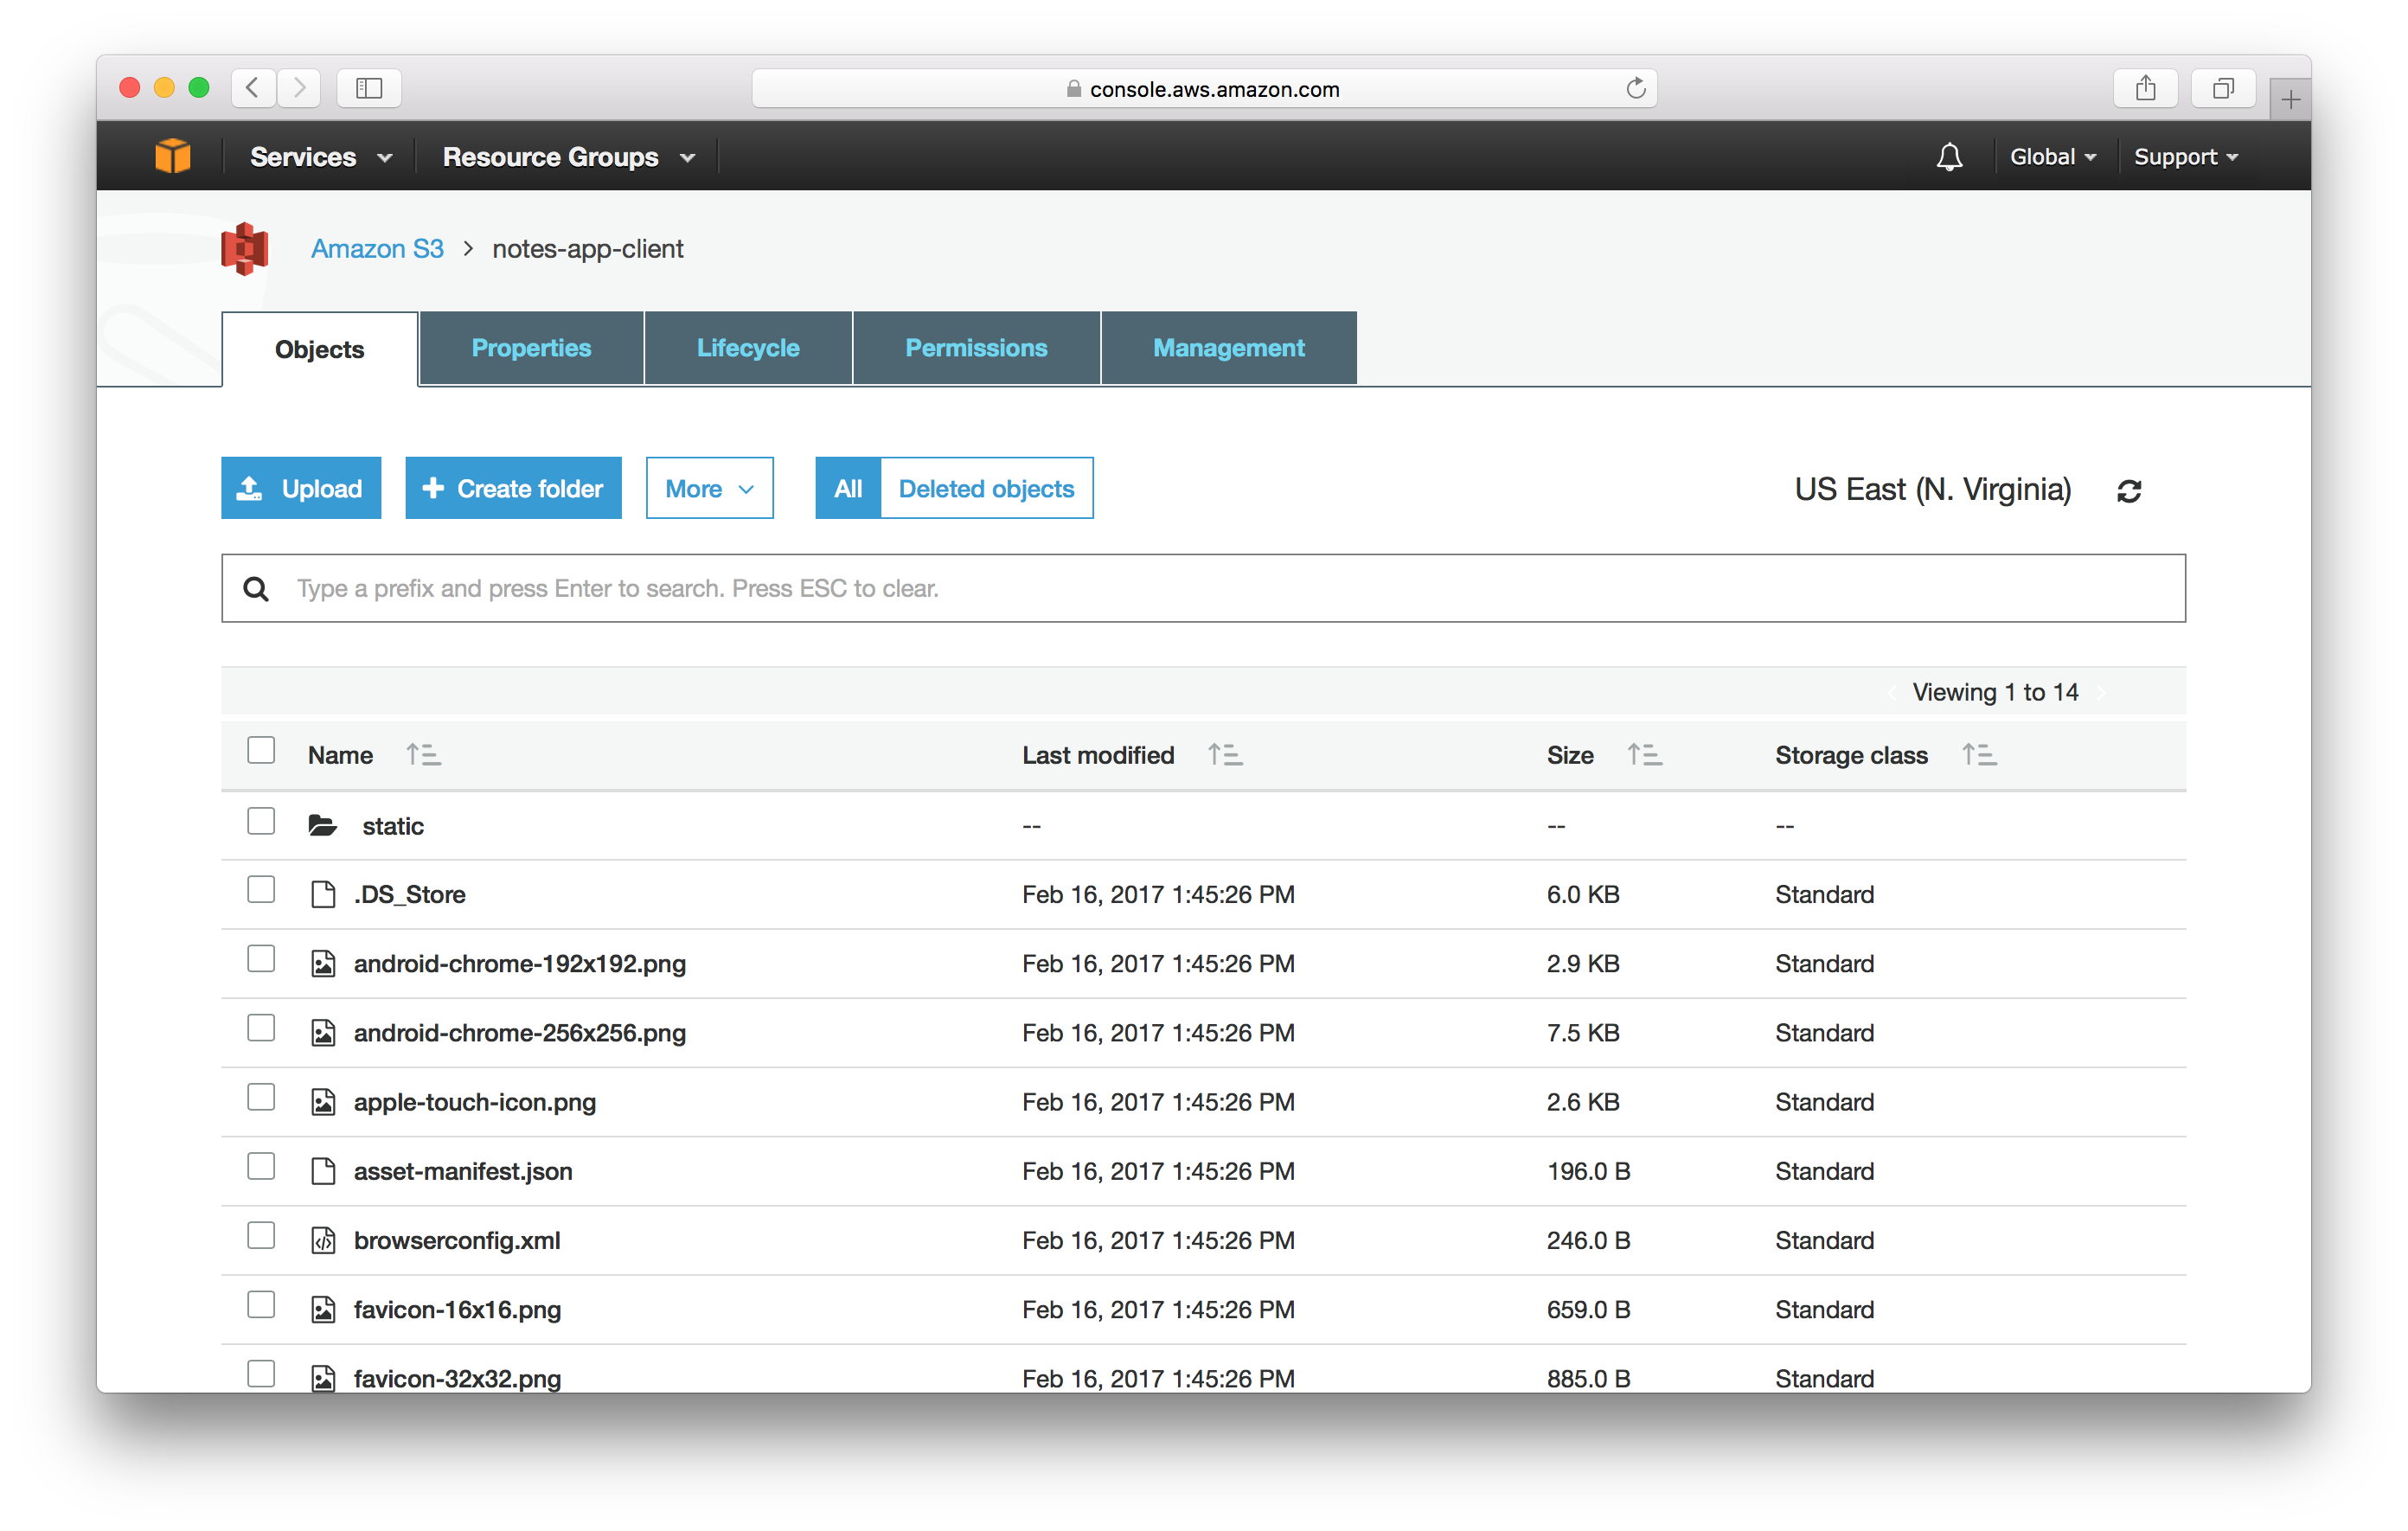Click the Deleted objects filter link

tap(986, 488)
